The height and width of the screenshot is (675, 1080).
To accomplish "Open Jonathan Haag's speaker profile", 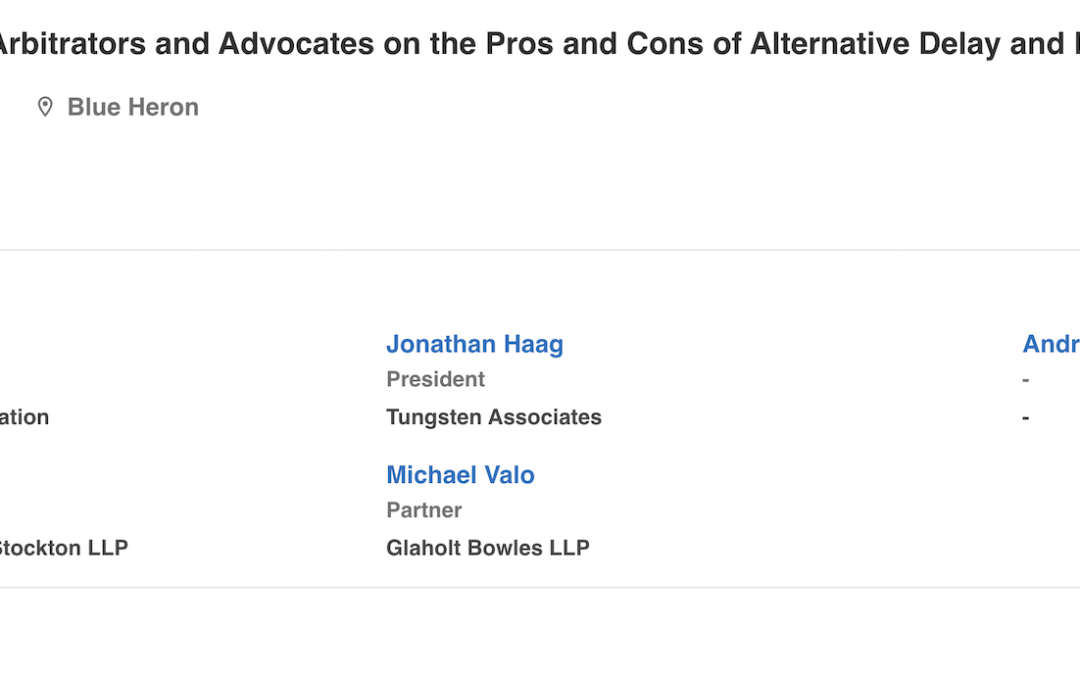I will (474, 344).
